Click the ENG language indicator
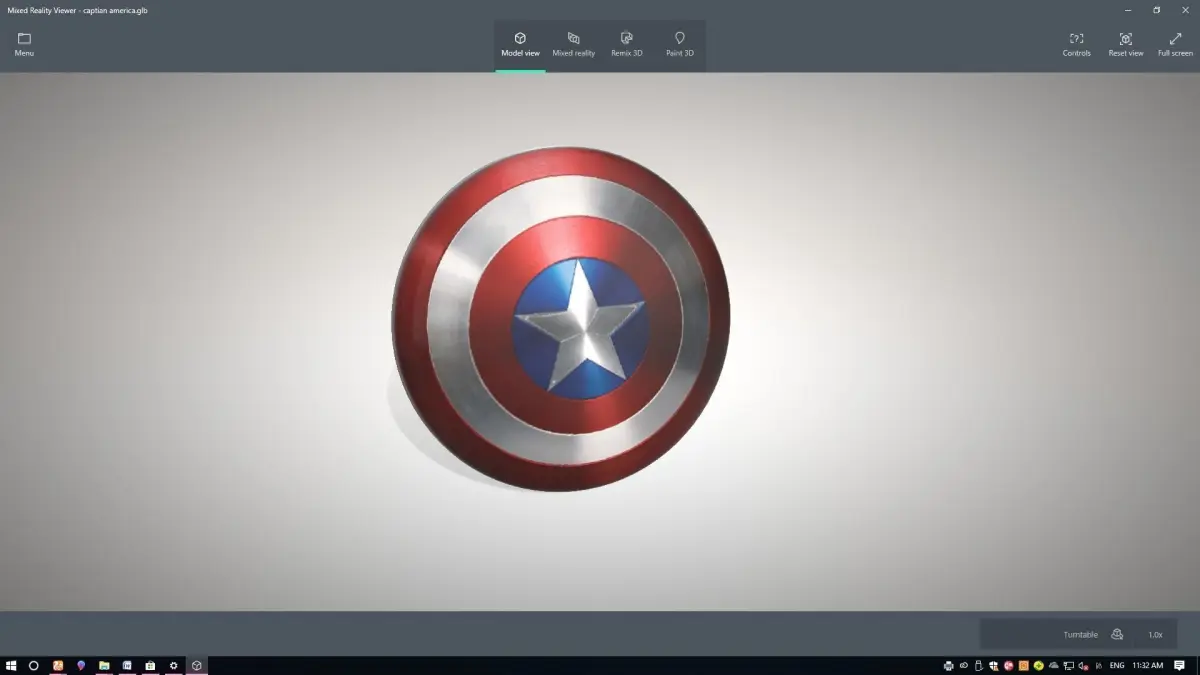Viewport: 1200px width, 675px height. point(1117,665)
